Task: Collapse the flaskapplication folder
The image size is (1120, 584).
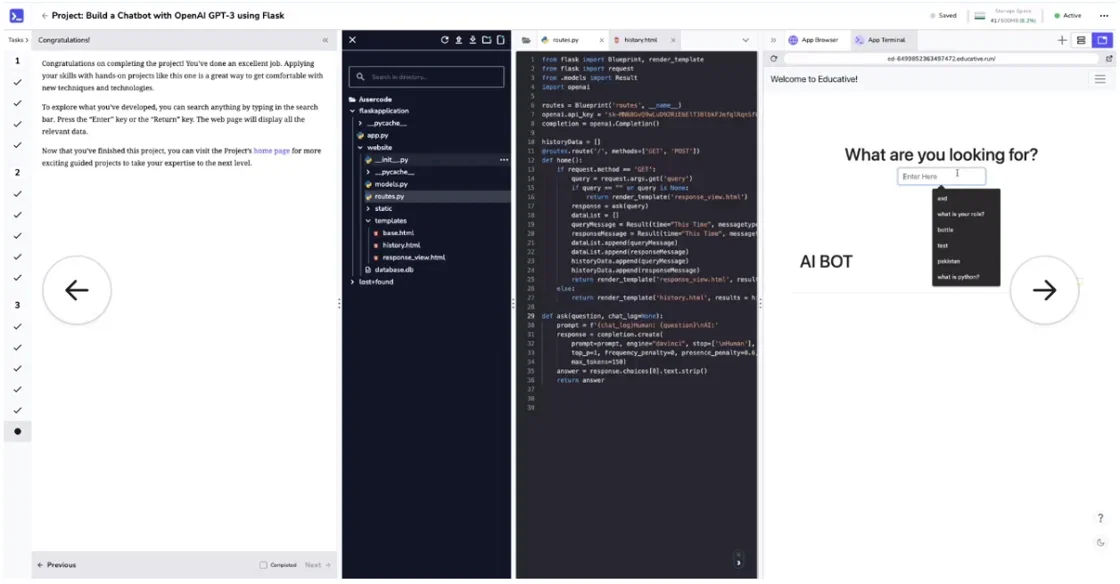Action: tap(353, 111)
